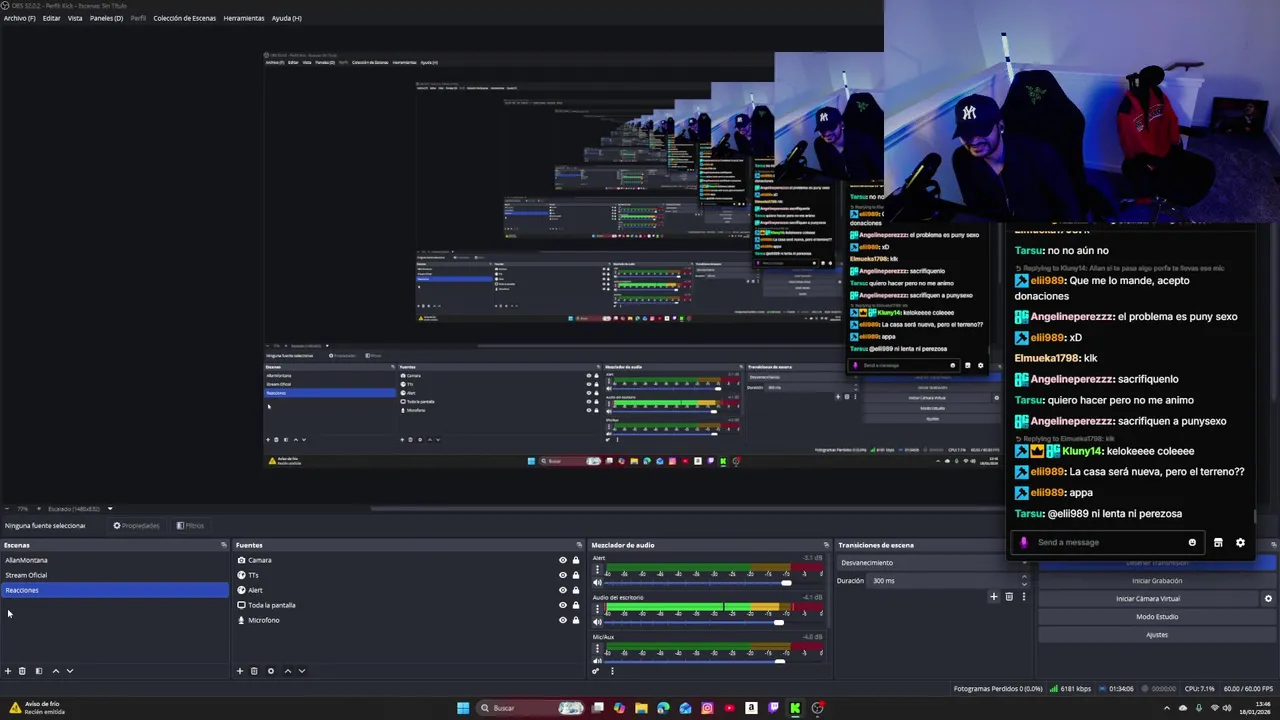Open Instagram from the taskbar

[x=707, y=708]
